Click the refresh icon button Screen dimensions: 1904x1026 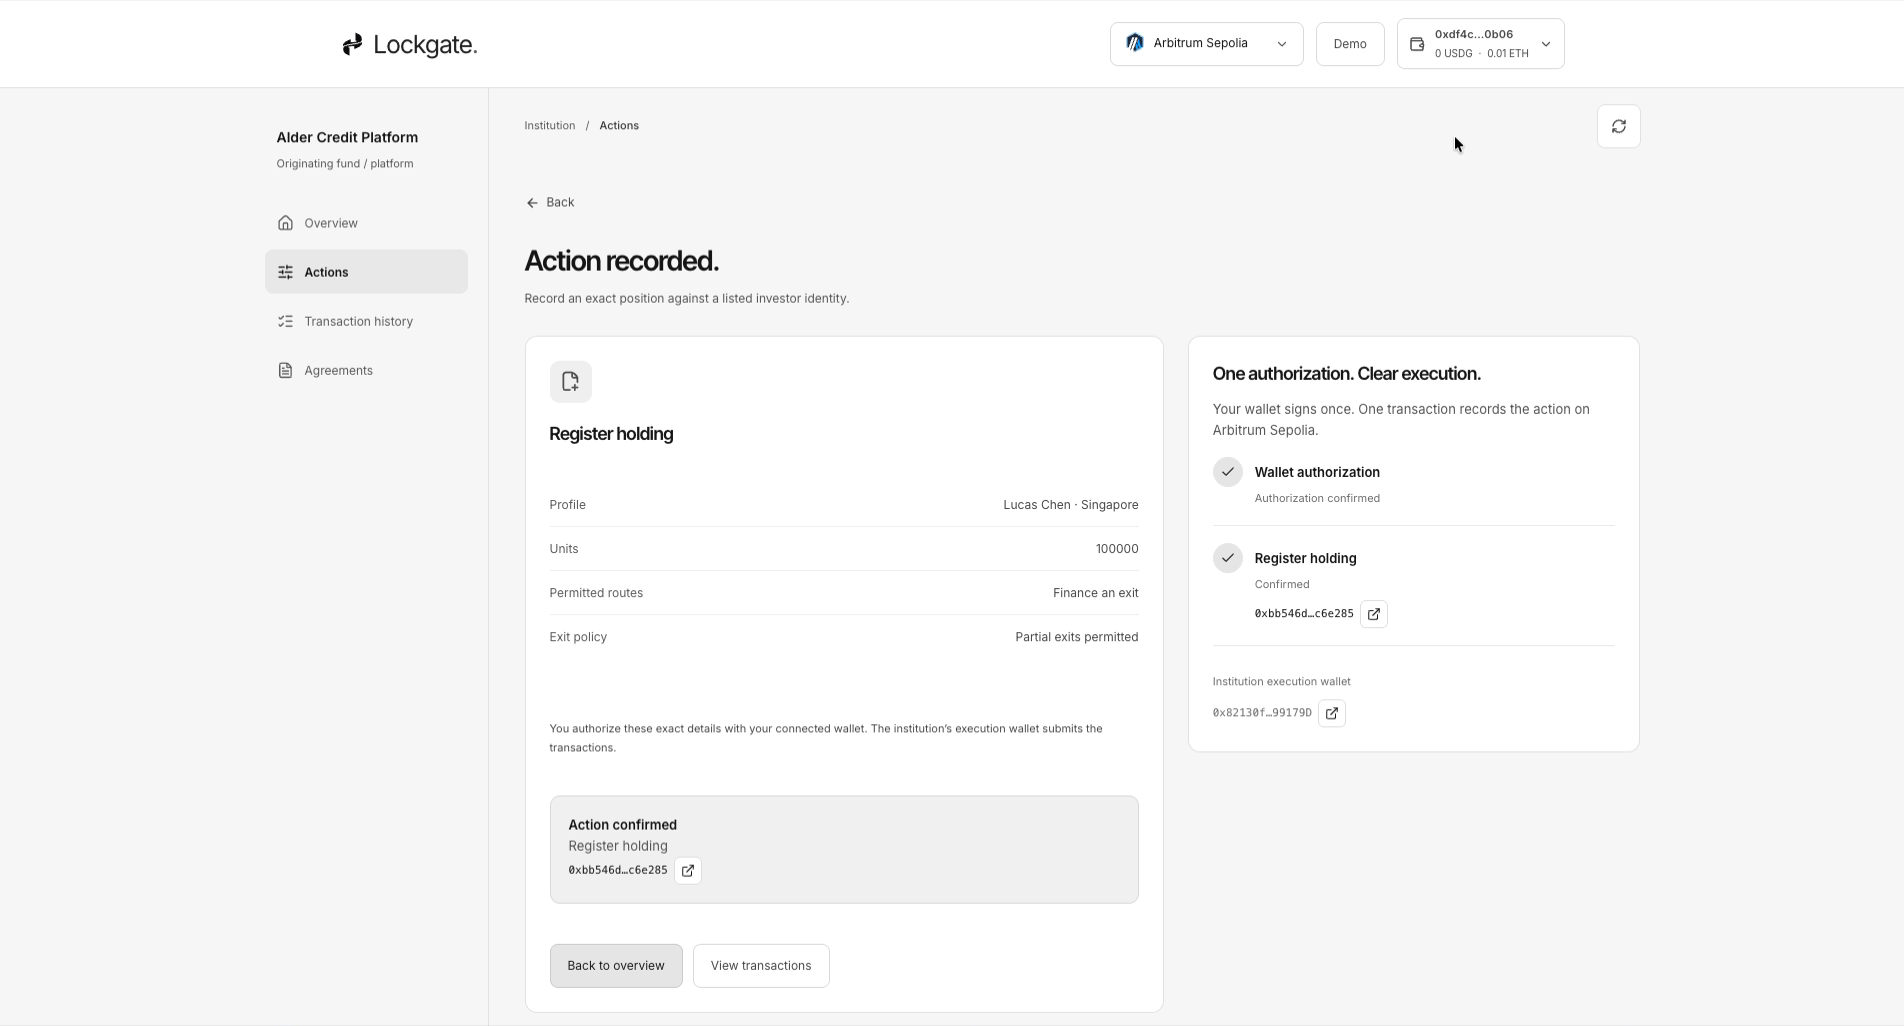pyautogui.click(x=1618, y=126)
